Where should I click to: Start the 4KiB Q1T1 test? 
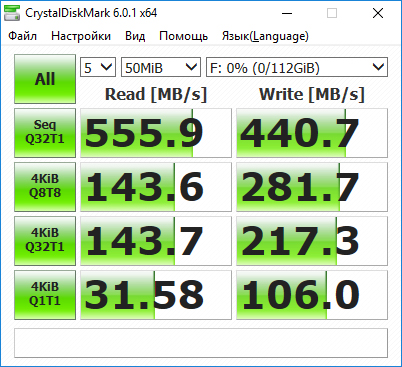coord(45,295)
